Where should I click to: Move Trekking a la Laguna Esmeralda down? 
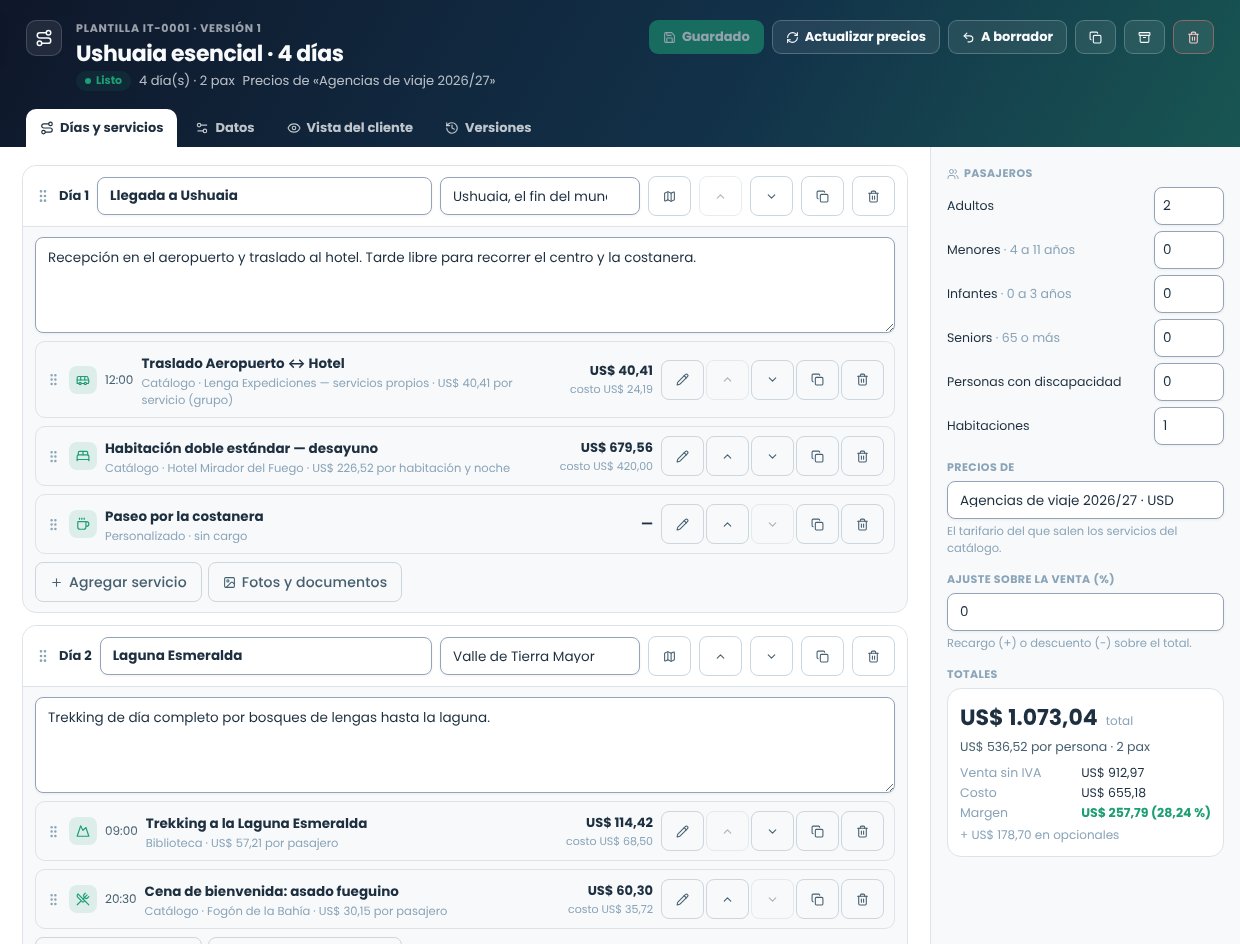pyautogui.click(x=772, y=831)
